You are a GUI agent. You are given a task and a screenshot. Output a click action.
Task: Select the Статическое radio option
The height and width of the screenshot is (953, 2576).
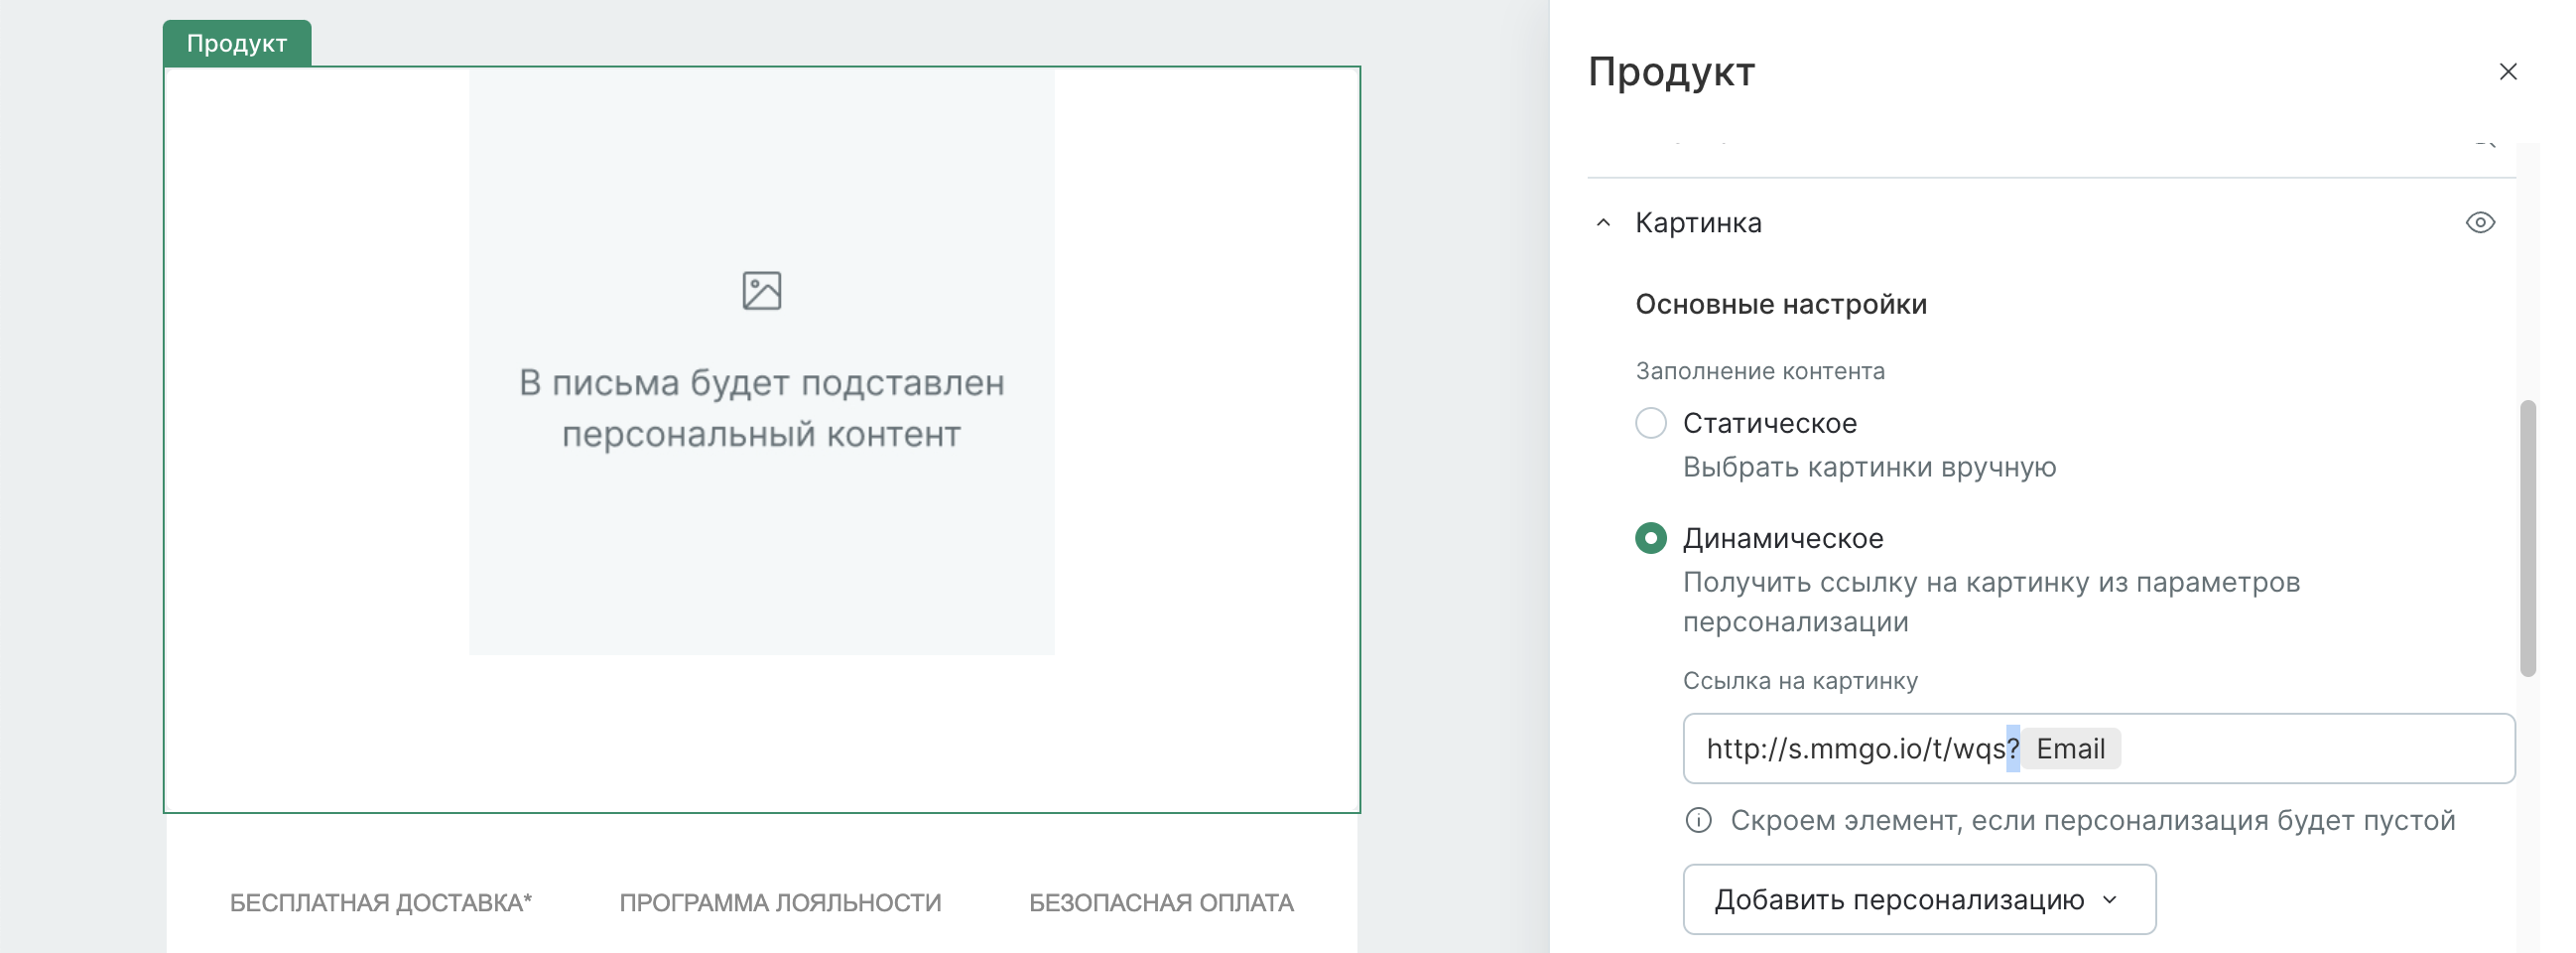(1650, 423)
